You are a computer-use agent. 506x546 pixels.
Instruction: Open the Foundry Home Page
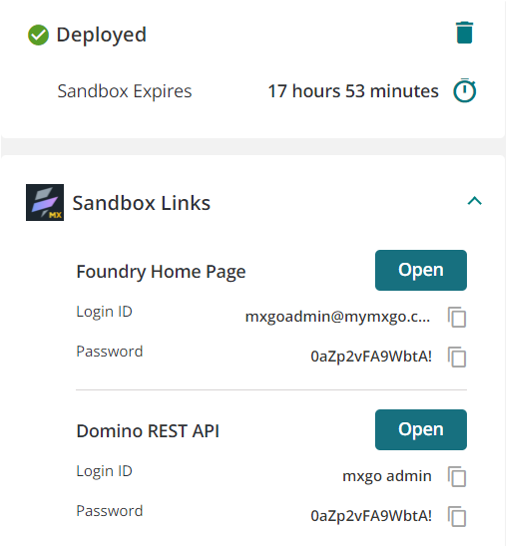[x=421, y=270]
